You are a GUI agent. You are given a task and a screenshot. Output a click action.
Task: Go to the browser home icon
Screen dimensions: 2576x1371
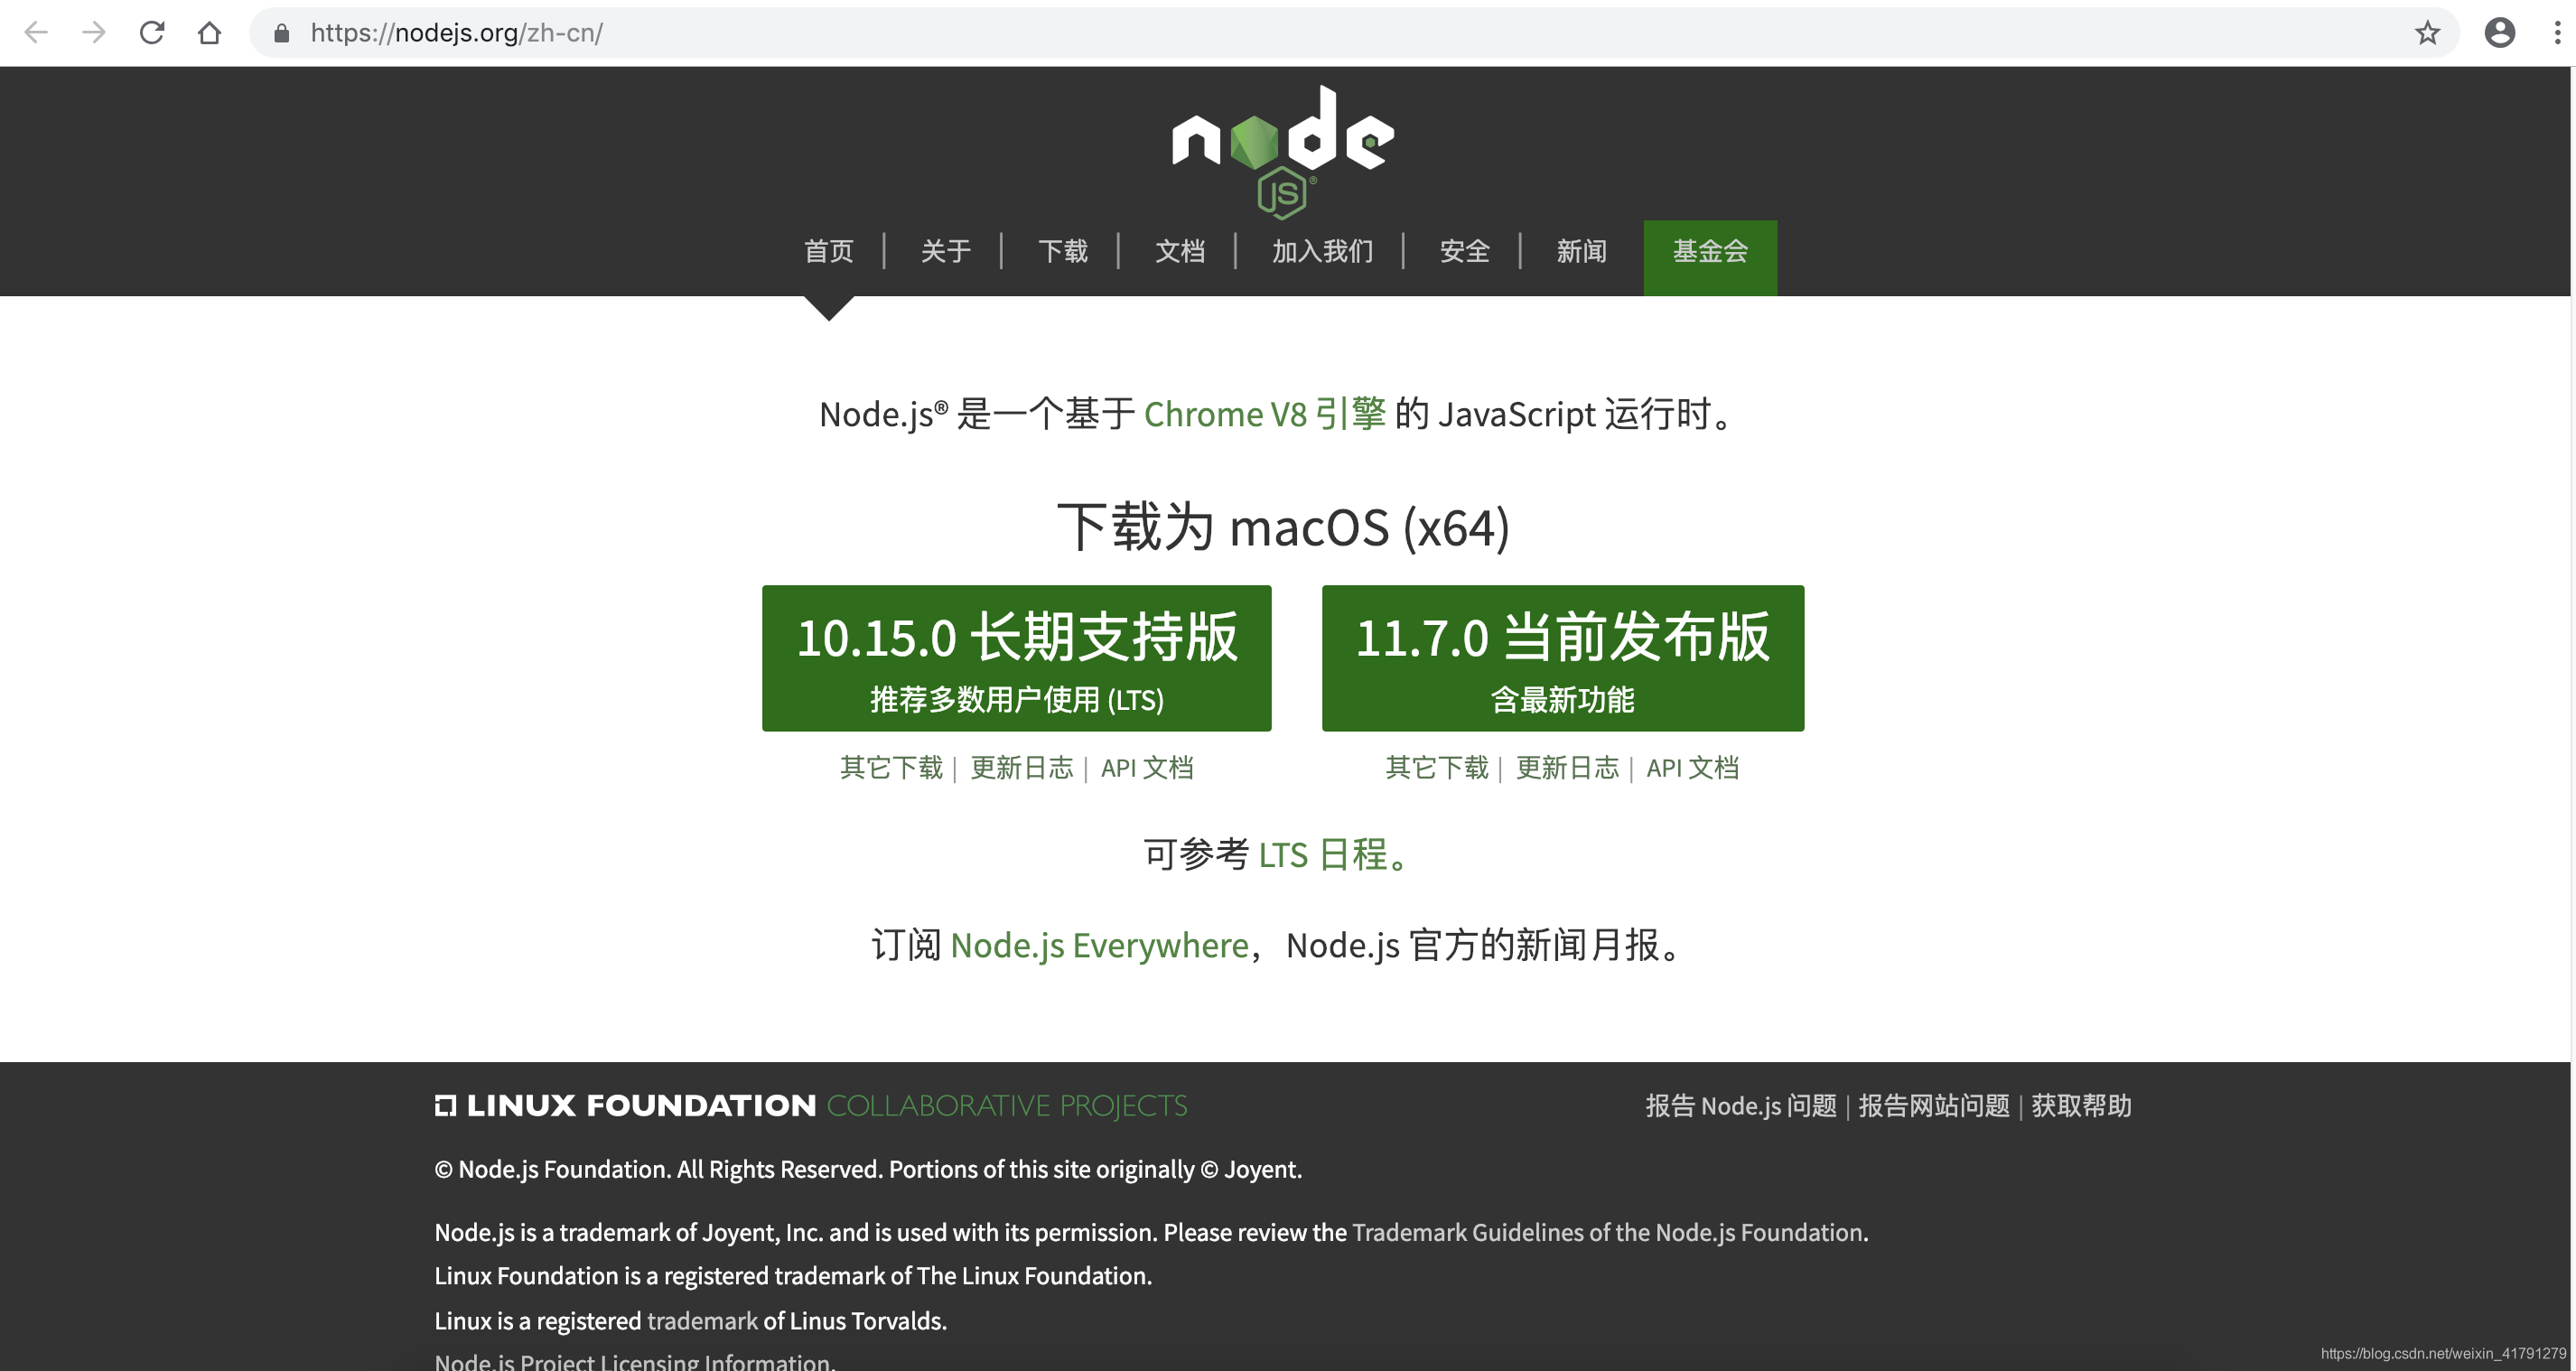209,33
